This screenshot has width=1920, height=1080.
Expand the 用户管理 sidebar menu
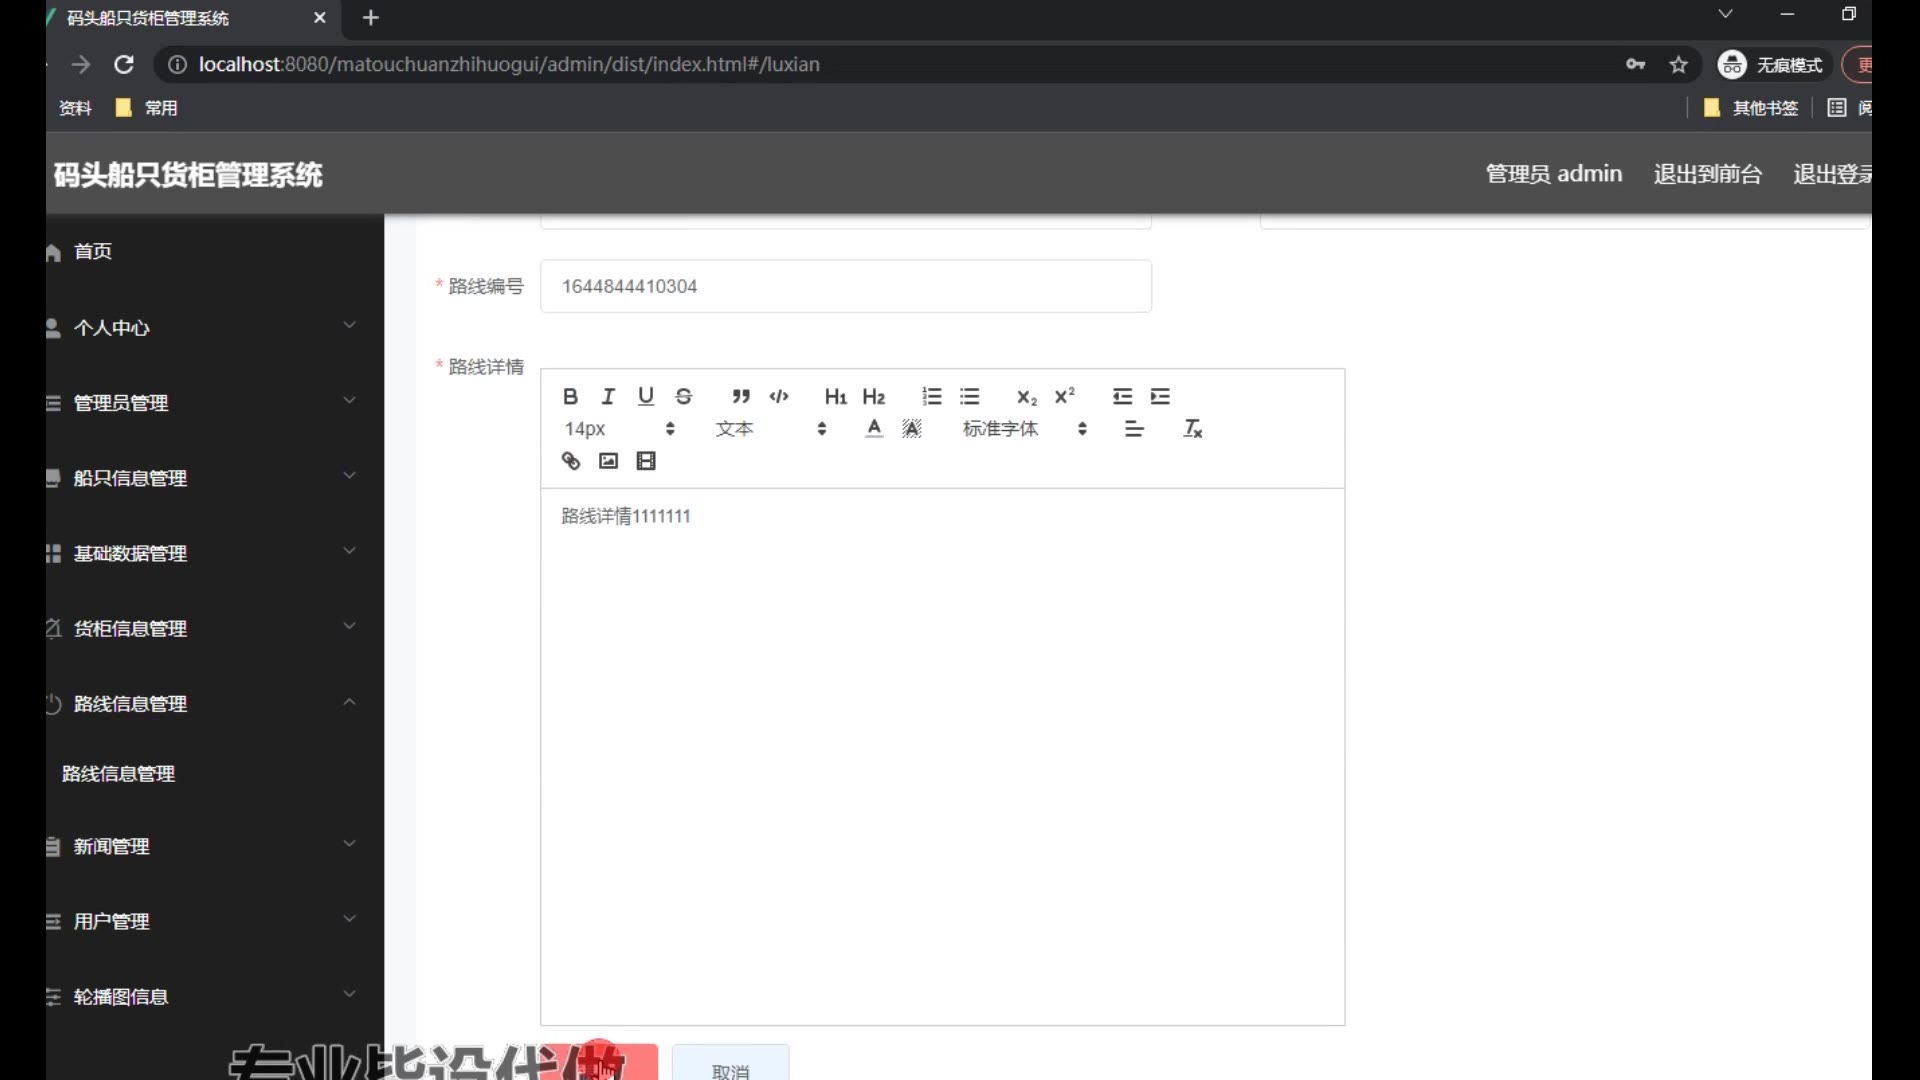214,921
